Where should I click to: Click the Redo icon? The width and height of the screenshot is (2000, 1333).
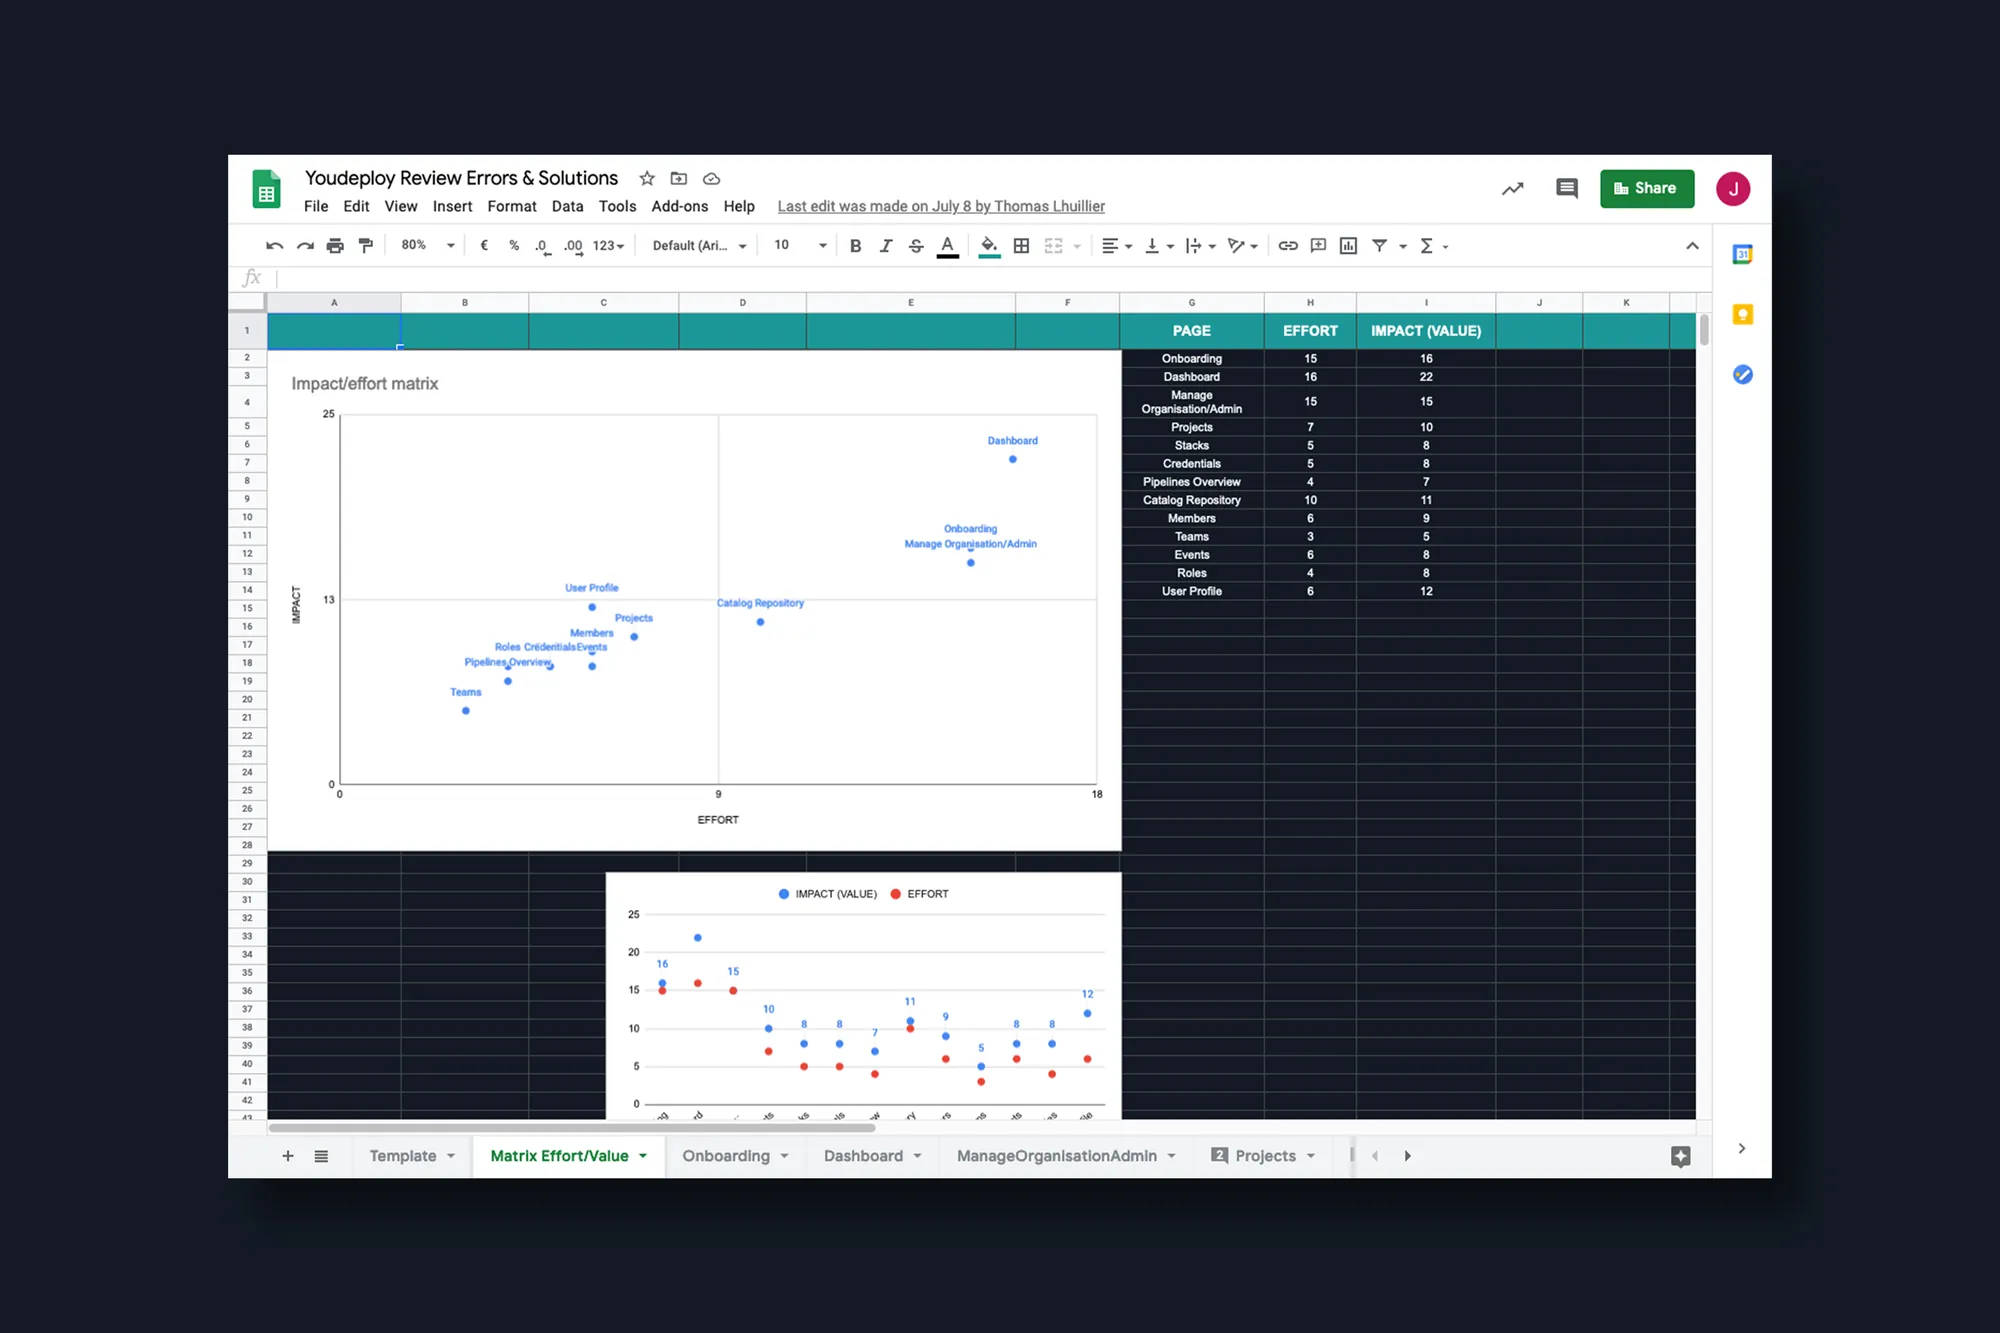click(x=305, y=246)
